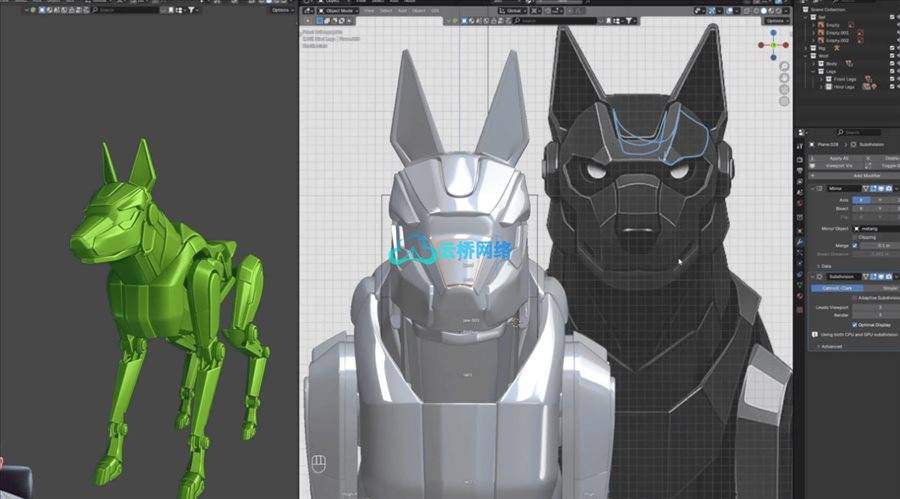Enable the Optimal Display checkbox
The image size is (900, 499).
click(x=855, y=325)
